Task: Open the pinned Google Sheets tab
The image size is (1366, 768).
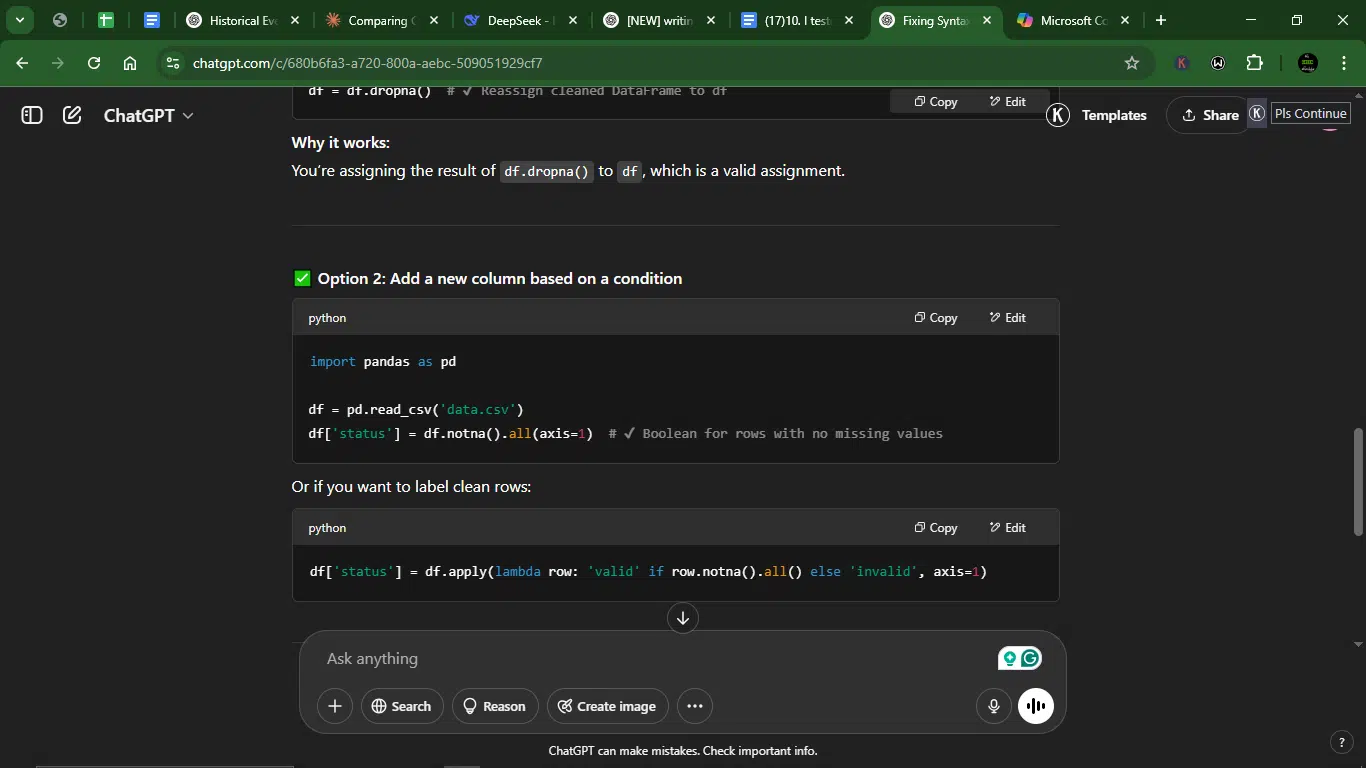Action: pyautogui.click(x=106, y=20)
